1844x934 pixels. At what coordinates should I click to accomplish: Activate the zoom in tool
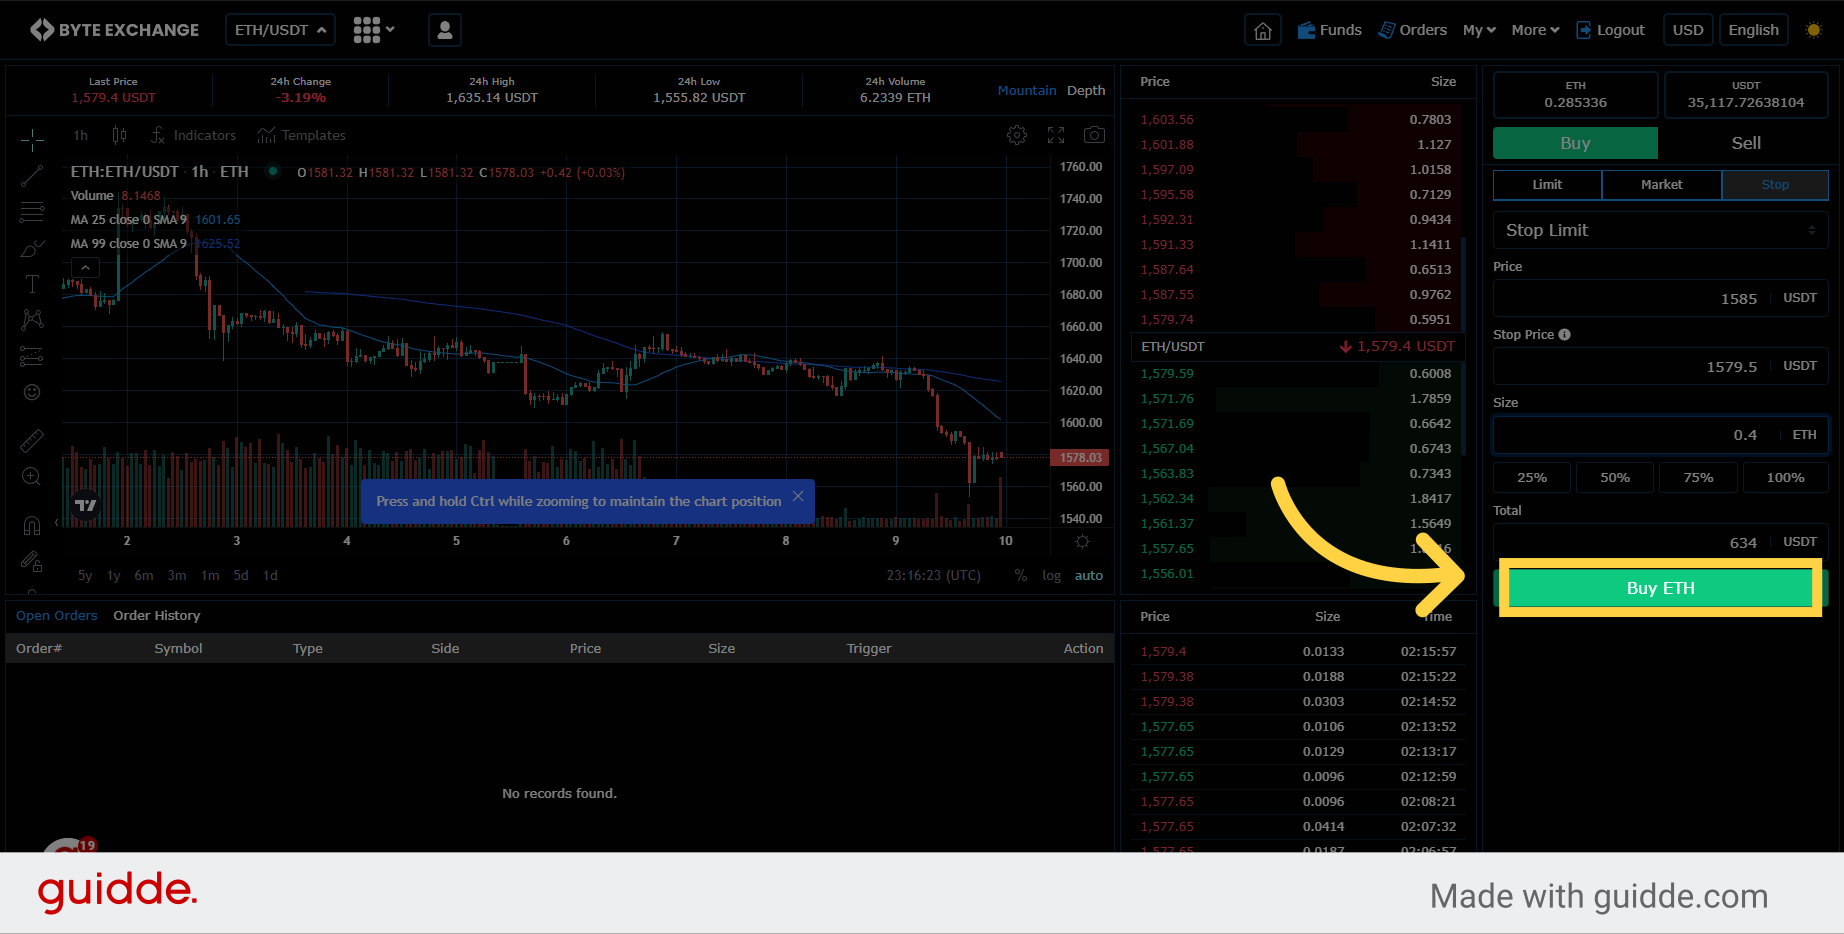[32, 477]
